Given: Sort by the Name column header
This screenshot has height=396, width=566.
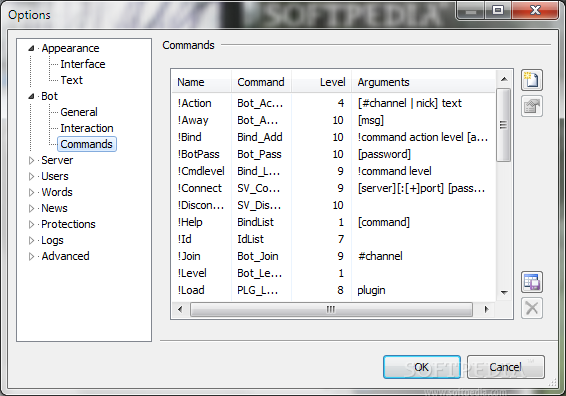Looking at the screenshot, I should tap(201, 82).
